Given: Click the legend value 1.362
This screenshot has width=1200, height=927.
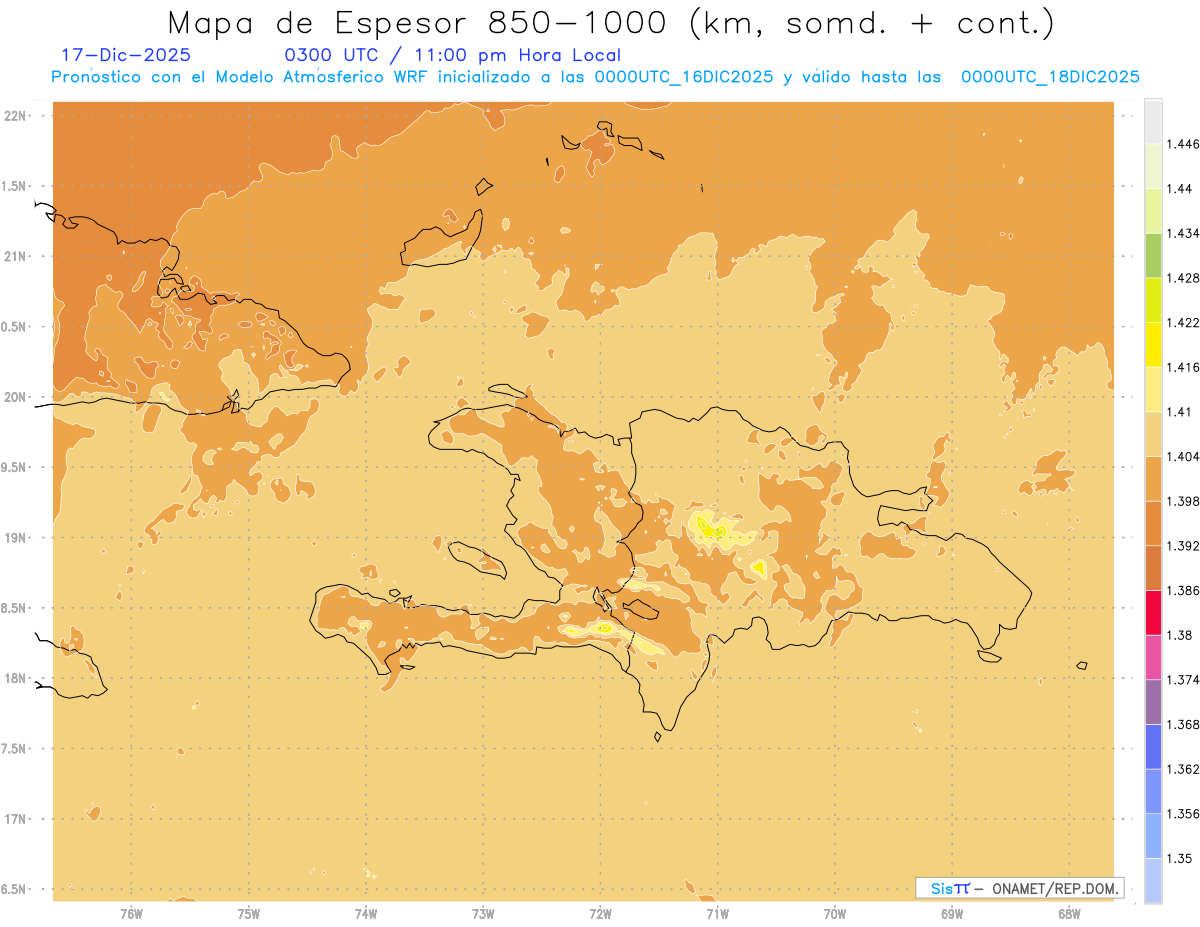Looking at the screenshot, I should (1182, 769).
